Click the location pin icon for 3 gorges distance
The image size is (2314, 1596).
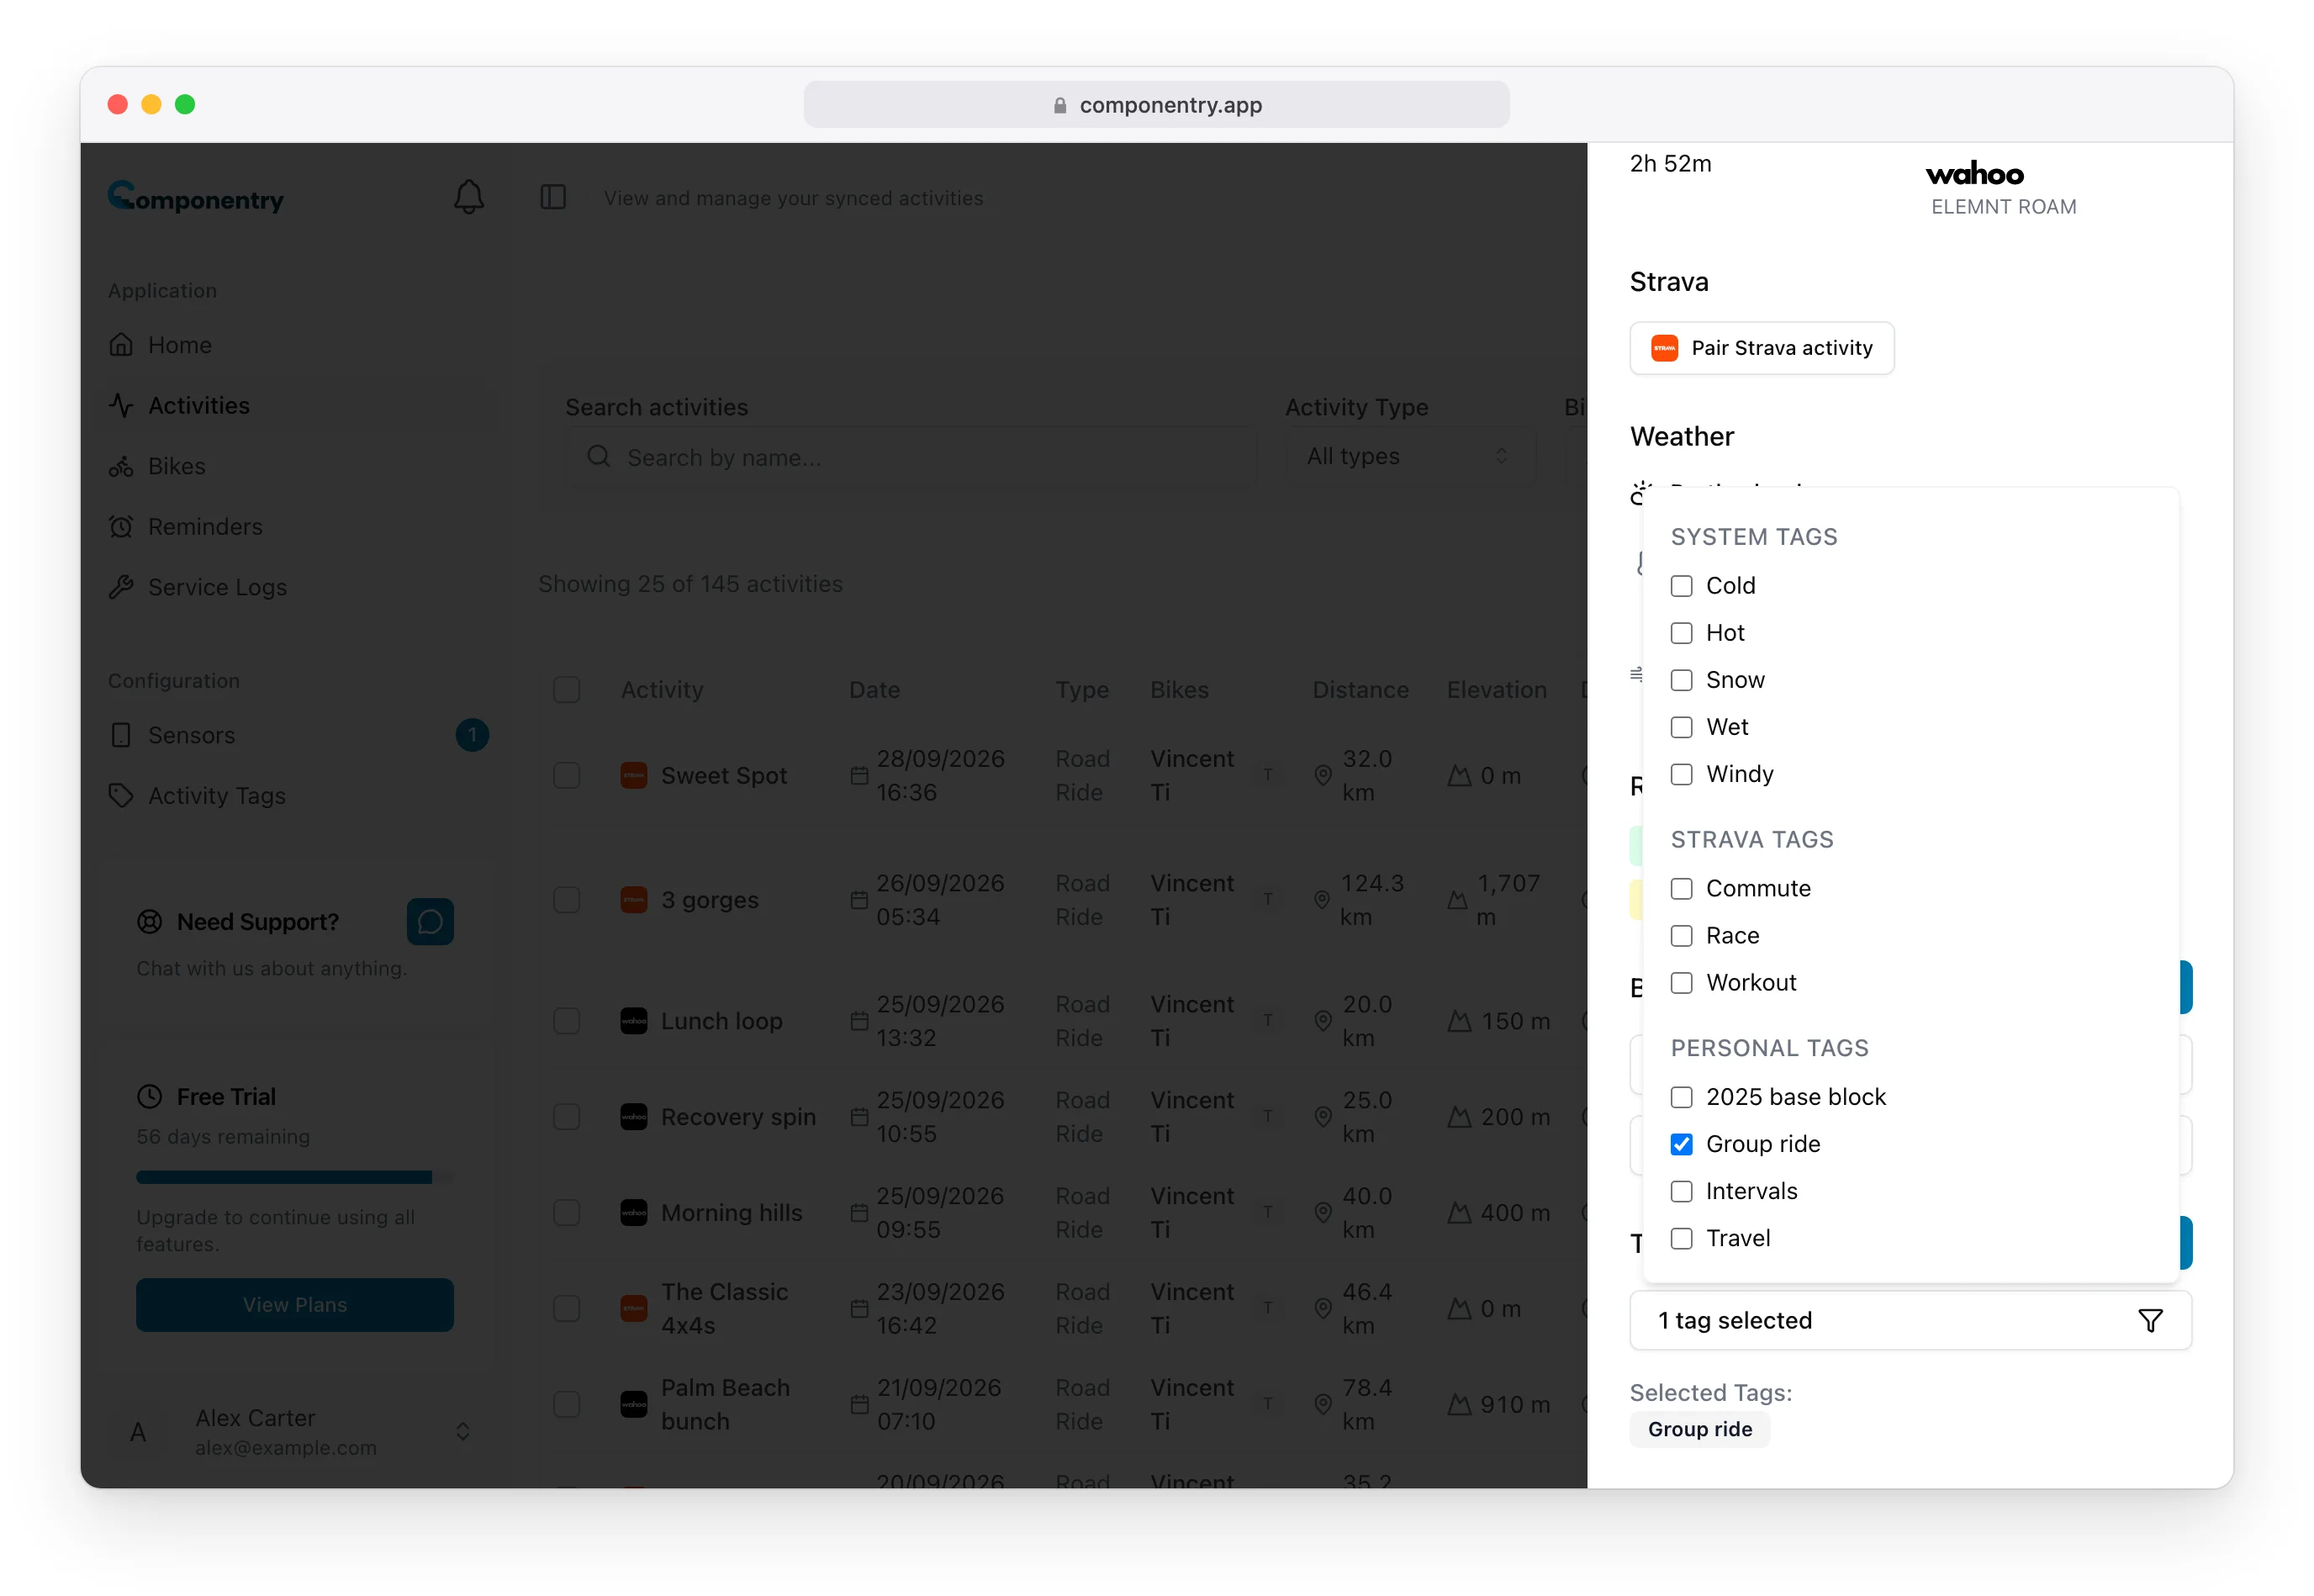pyautogui.click(x=1322, y=900)
